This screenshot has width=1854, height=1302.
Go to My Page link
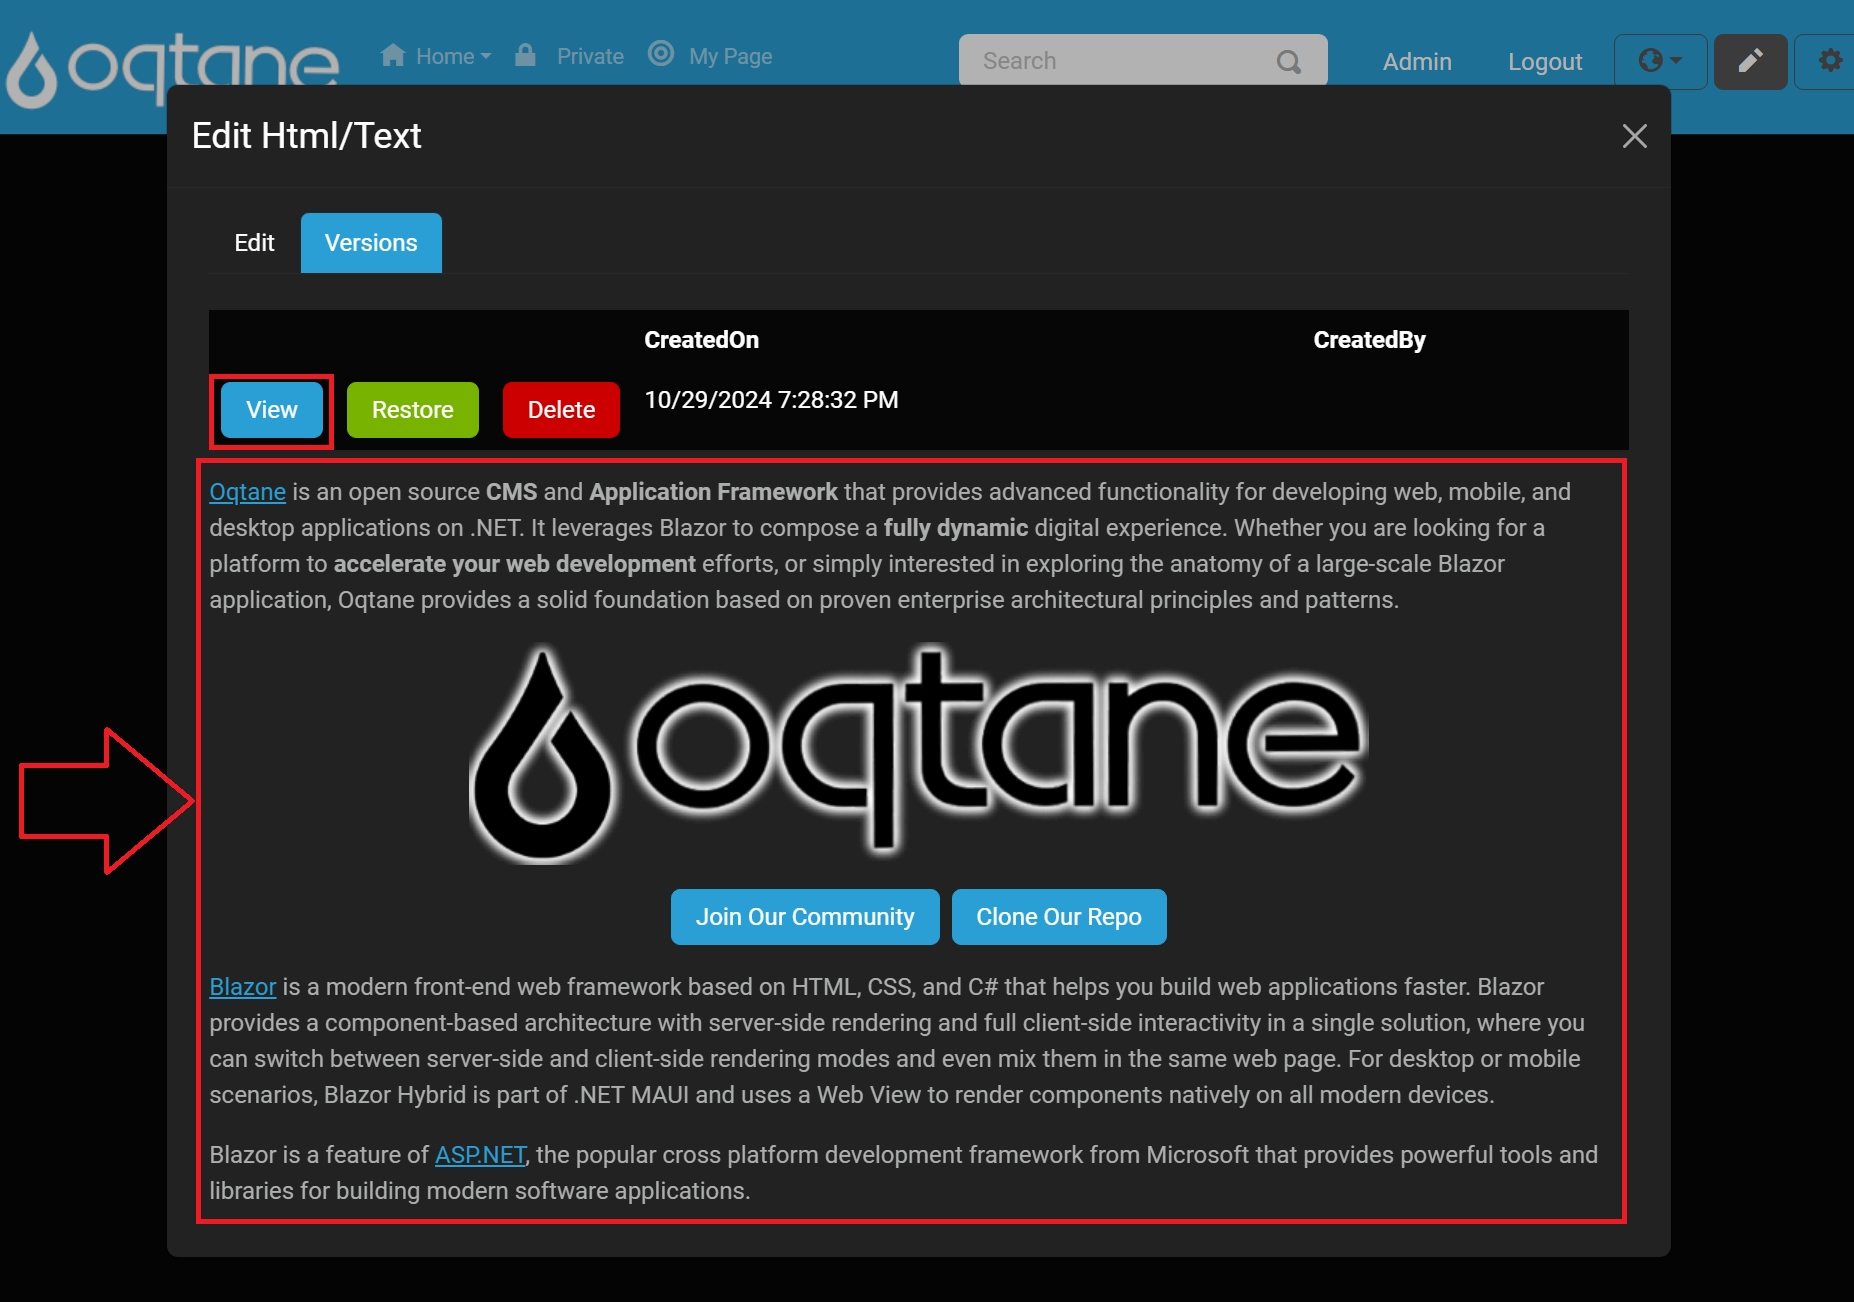[730, 57]
